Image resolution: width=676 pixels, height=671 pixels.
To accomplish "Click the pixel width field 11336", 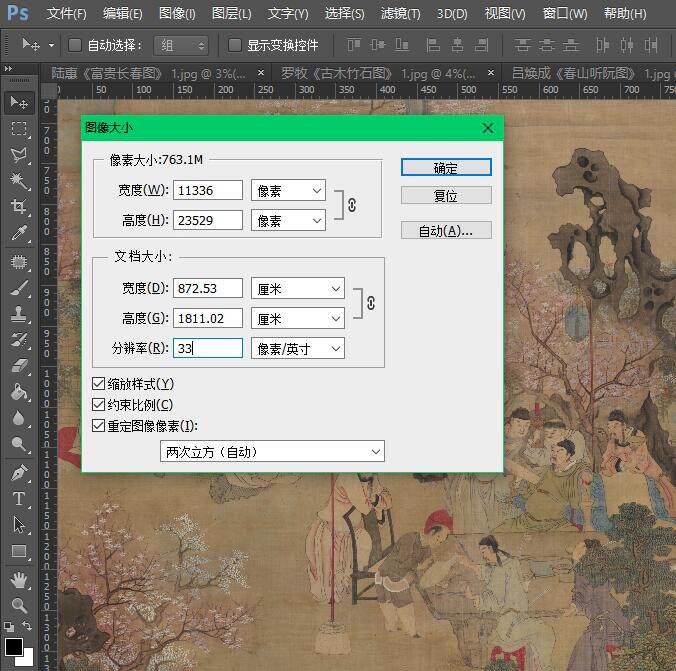I will 208,190.
